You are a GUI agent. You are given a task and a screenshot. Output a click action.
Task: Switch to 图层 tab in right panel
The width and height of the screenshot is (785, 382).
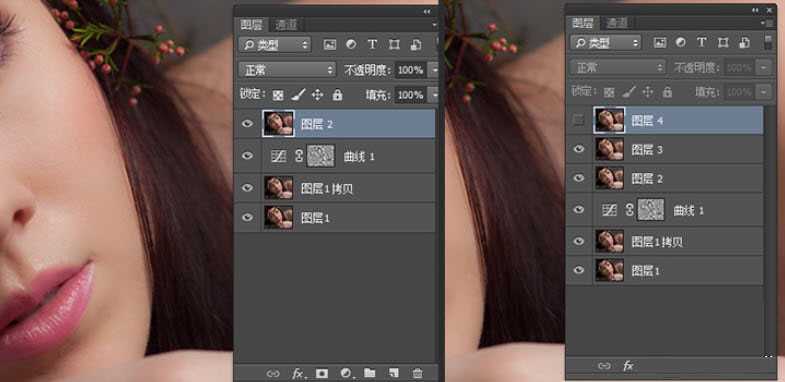coord(582,23)
